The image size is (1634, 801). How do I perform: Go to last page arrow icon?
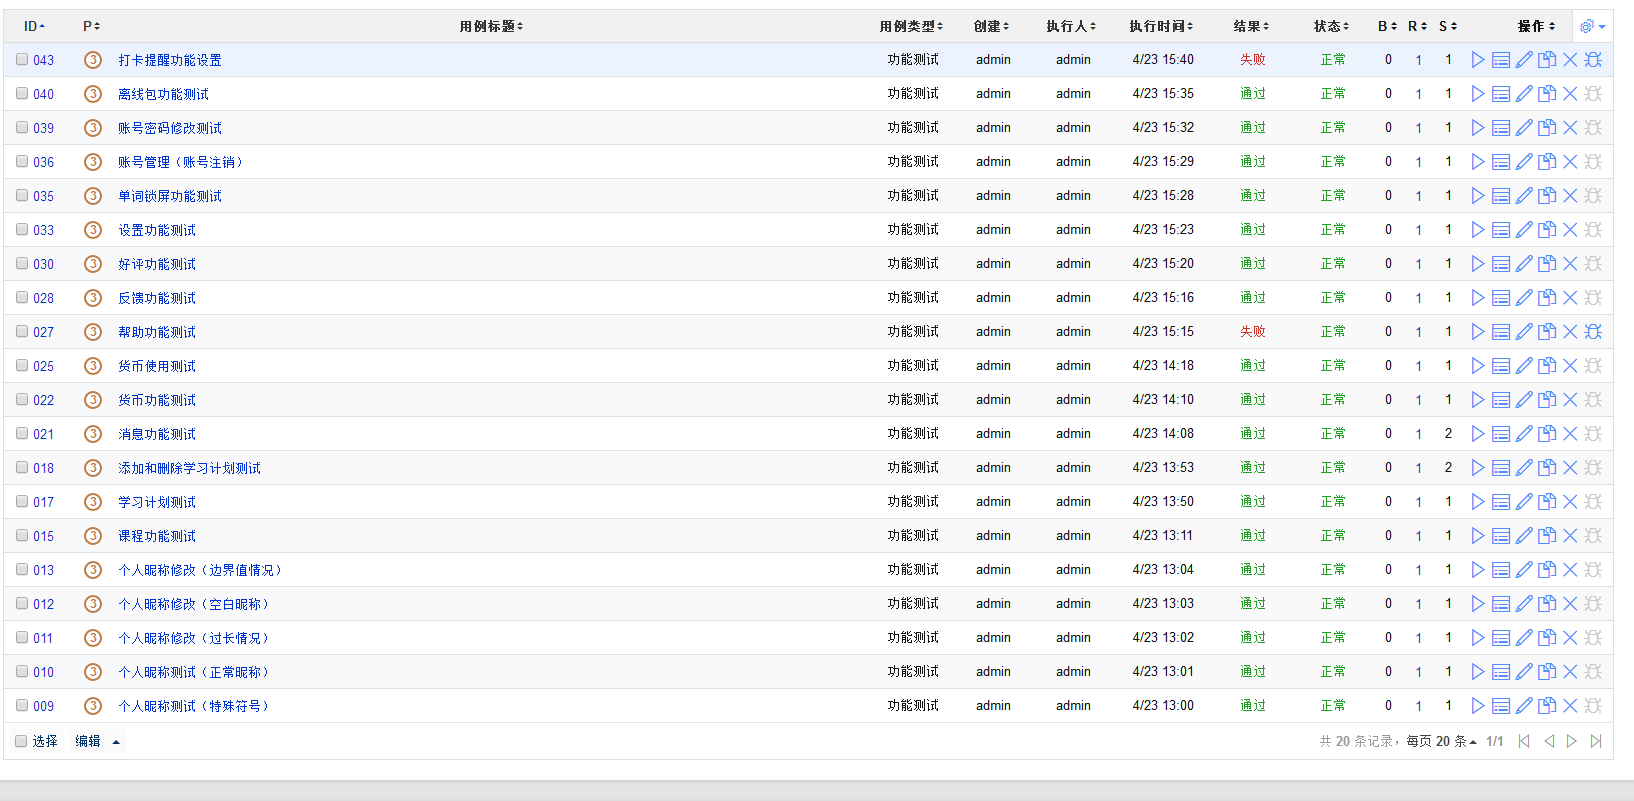(x=1596, y=741)
